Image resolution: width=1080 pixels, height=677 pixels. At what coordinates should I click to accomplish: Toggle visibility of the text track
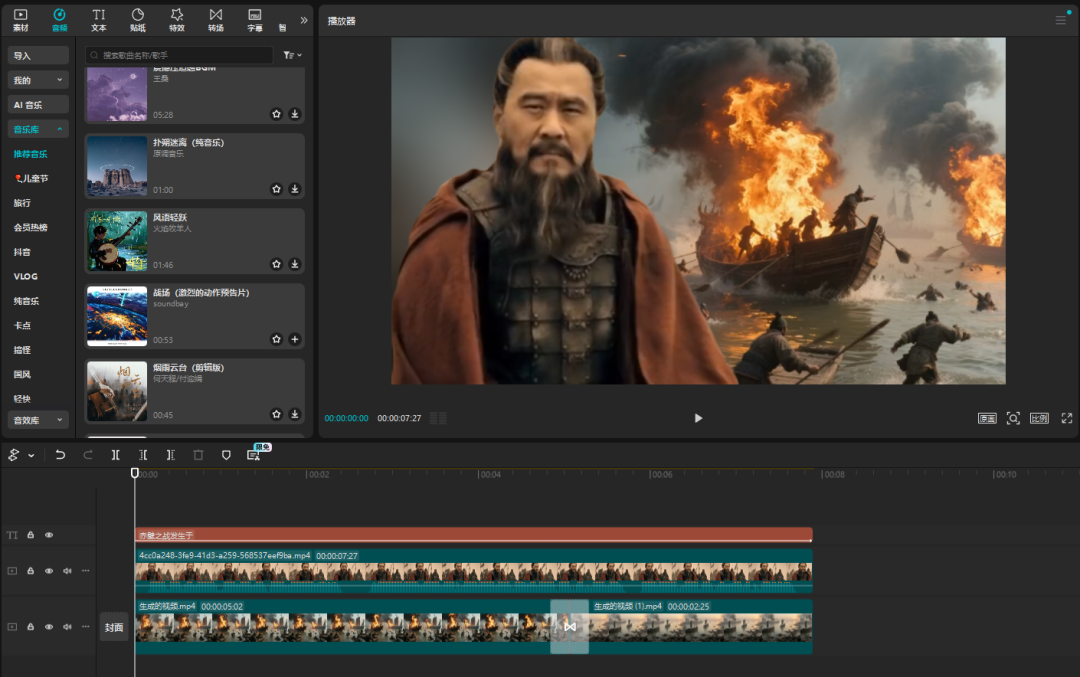(49, 535)
